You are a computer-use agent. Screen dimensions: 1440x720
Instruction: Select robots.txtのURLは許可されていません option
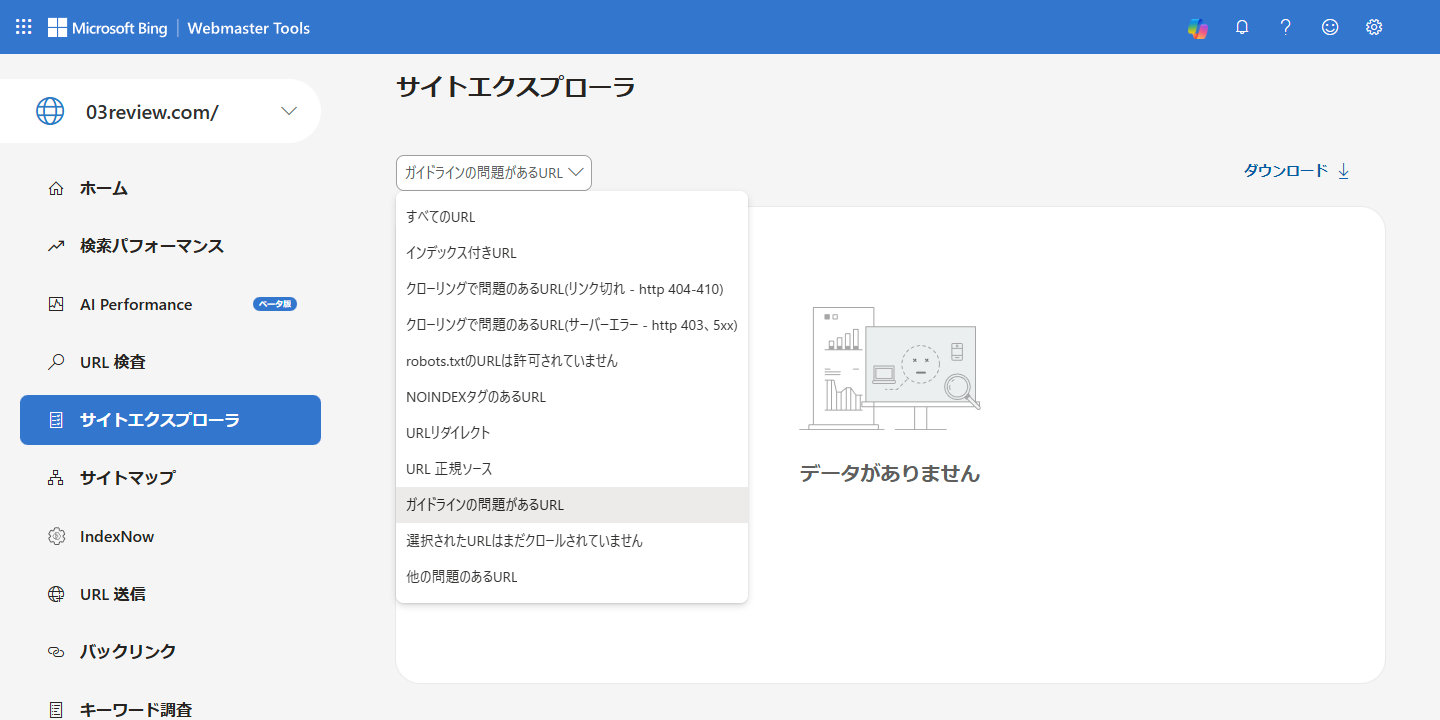[512, 361]
